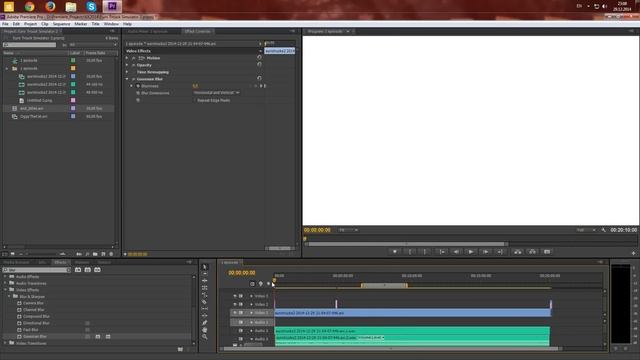The width and height of the screenshot is (640, 360).
Task: Click the Blurriness value
Action: (195, 86)
